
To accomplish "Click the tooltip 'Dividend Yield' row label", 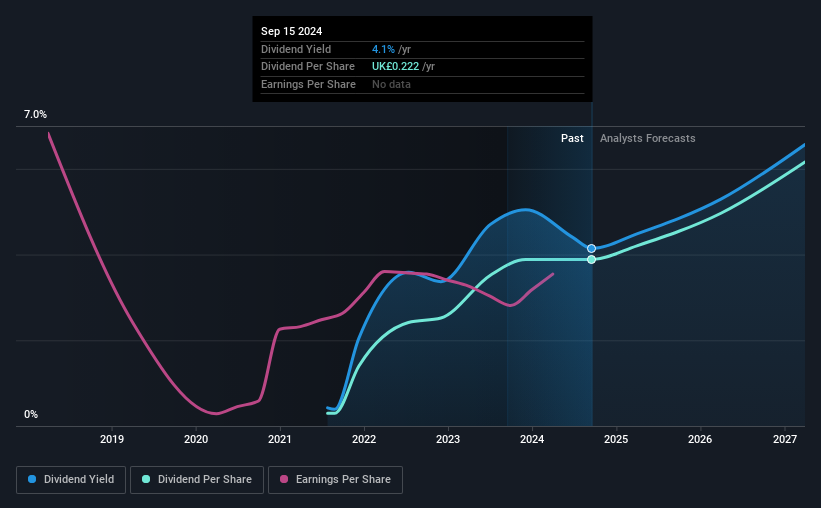I will [x=296, y=49].
